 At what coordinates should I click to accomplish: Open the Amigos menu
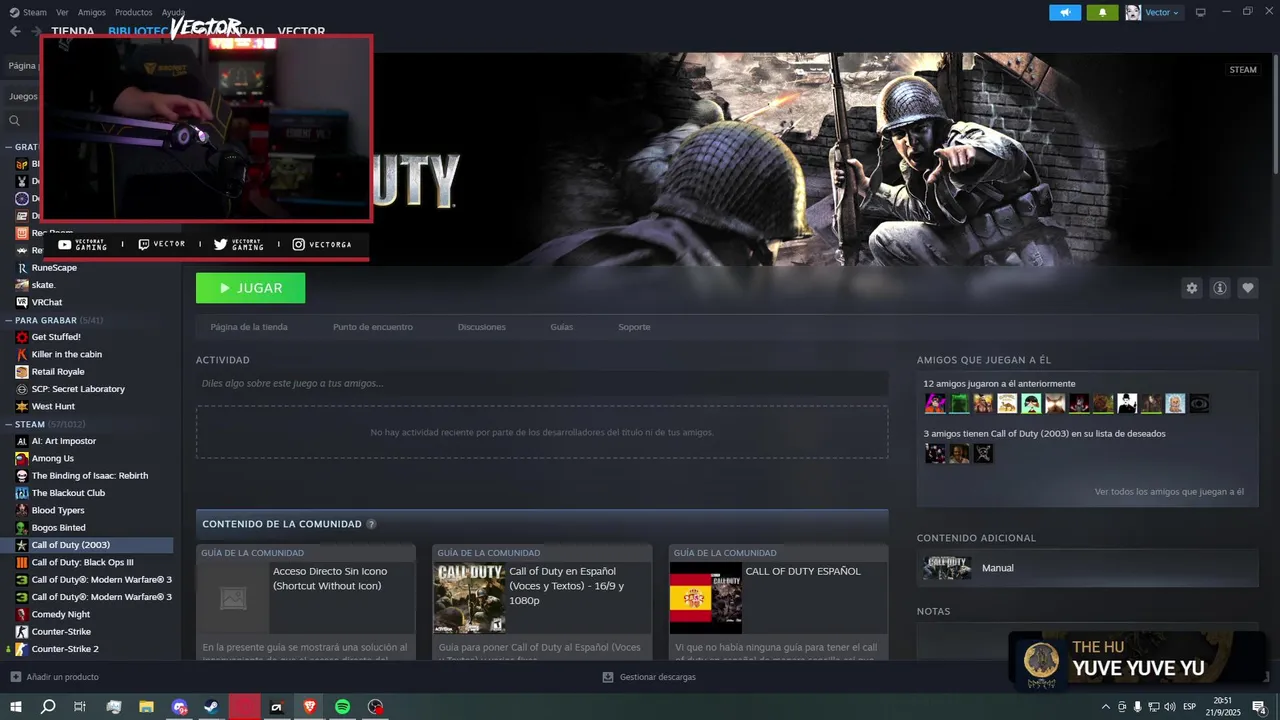tap(92, 12)
